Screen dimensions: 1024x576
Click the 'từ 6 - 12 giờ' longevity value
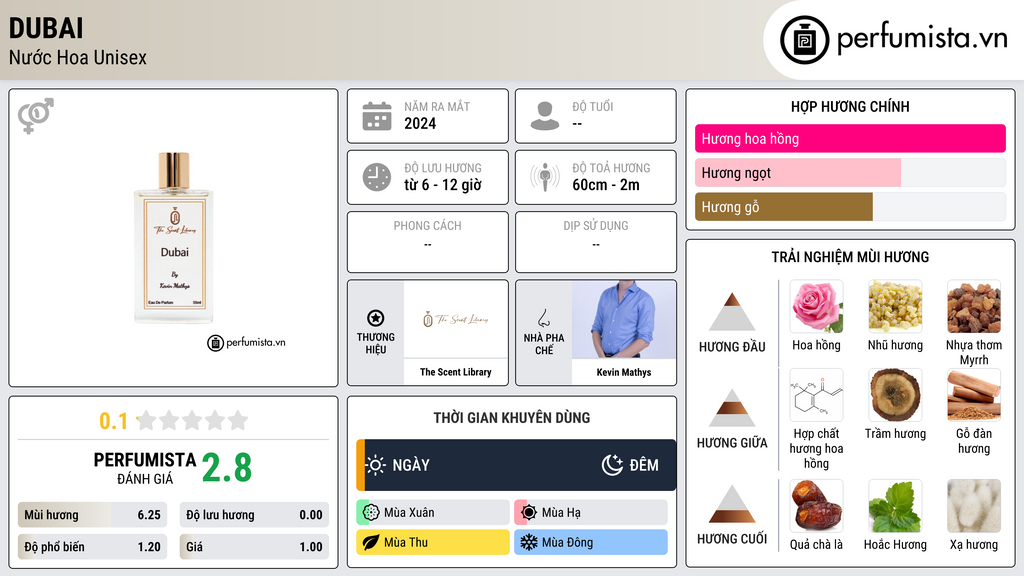[x=443, y=185]
